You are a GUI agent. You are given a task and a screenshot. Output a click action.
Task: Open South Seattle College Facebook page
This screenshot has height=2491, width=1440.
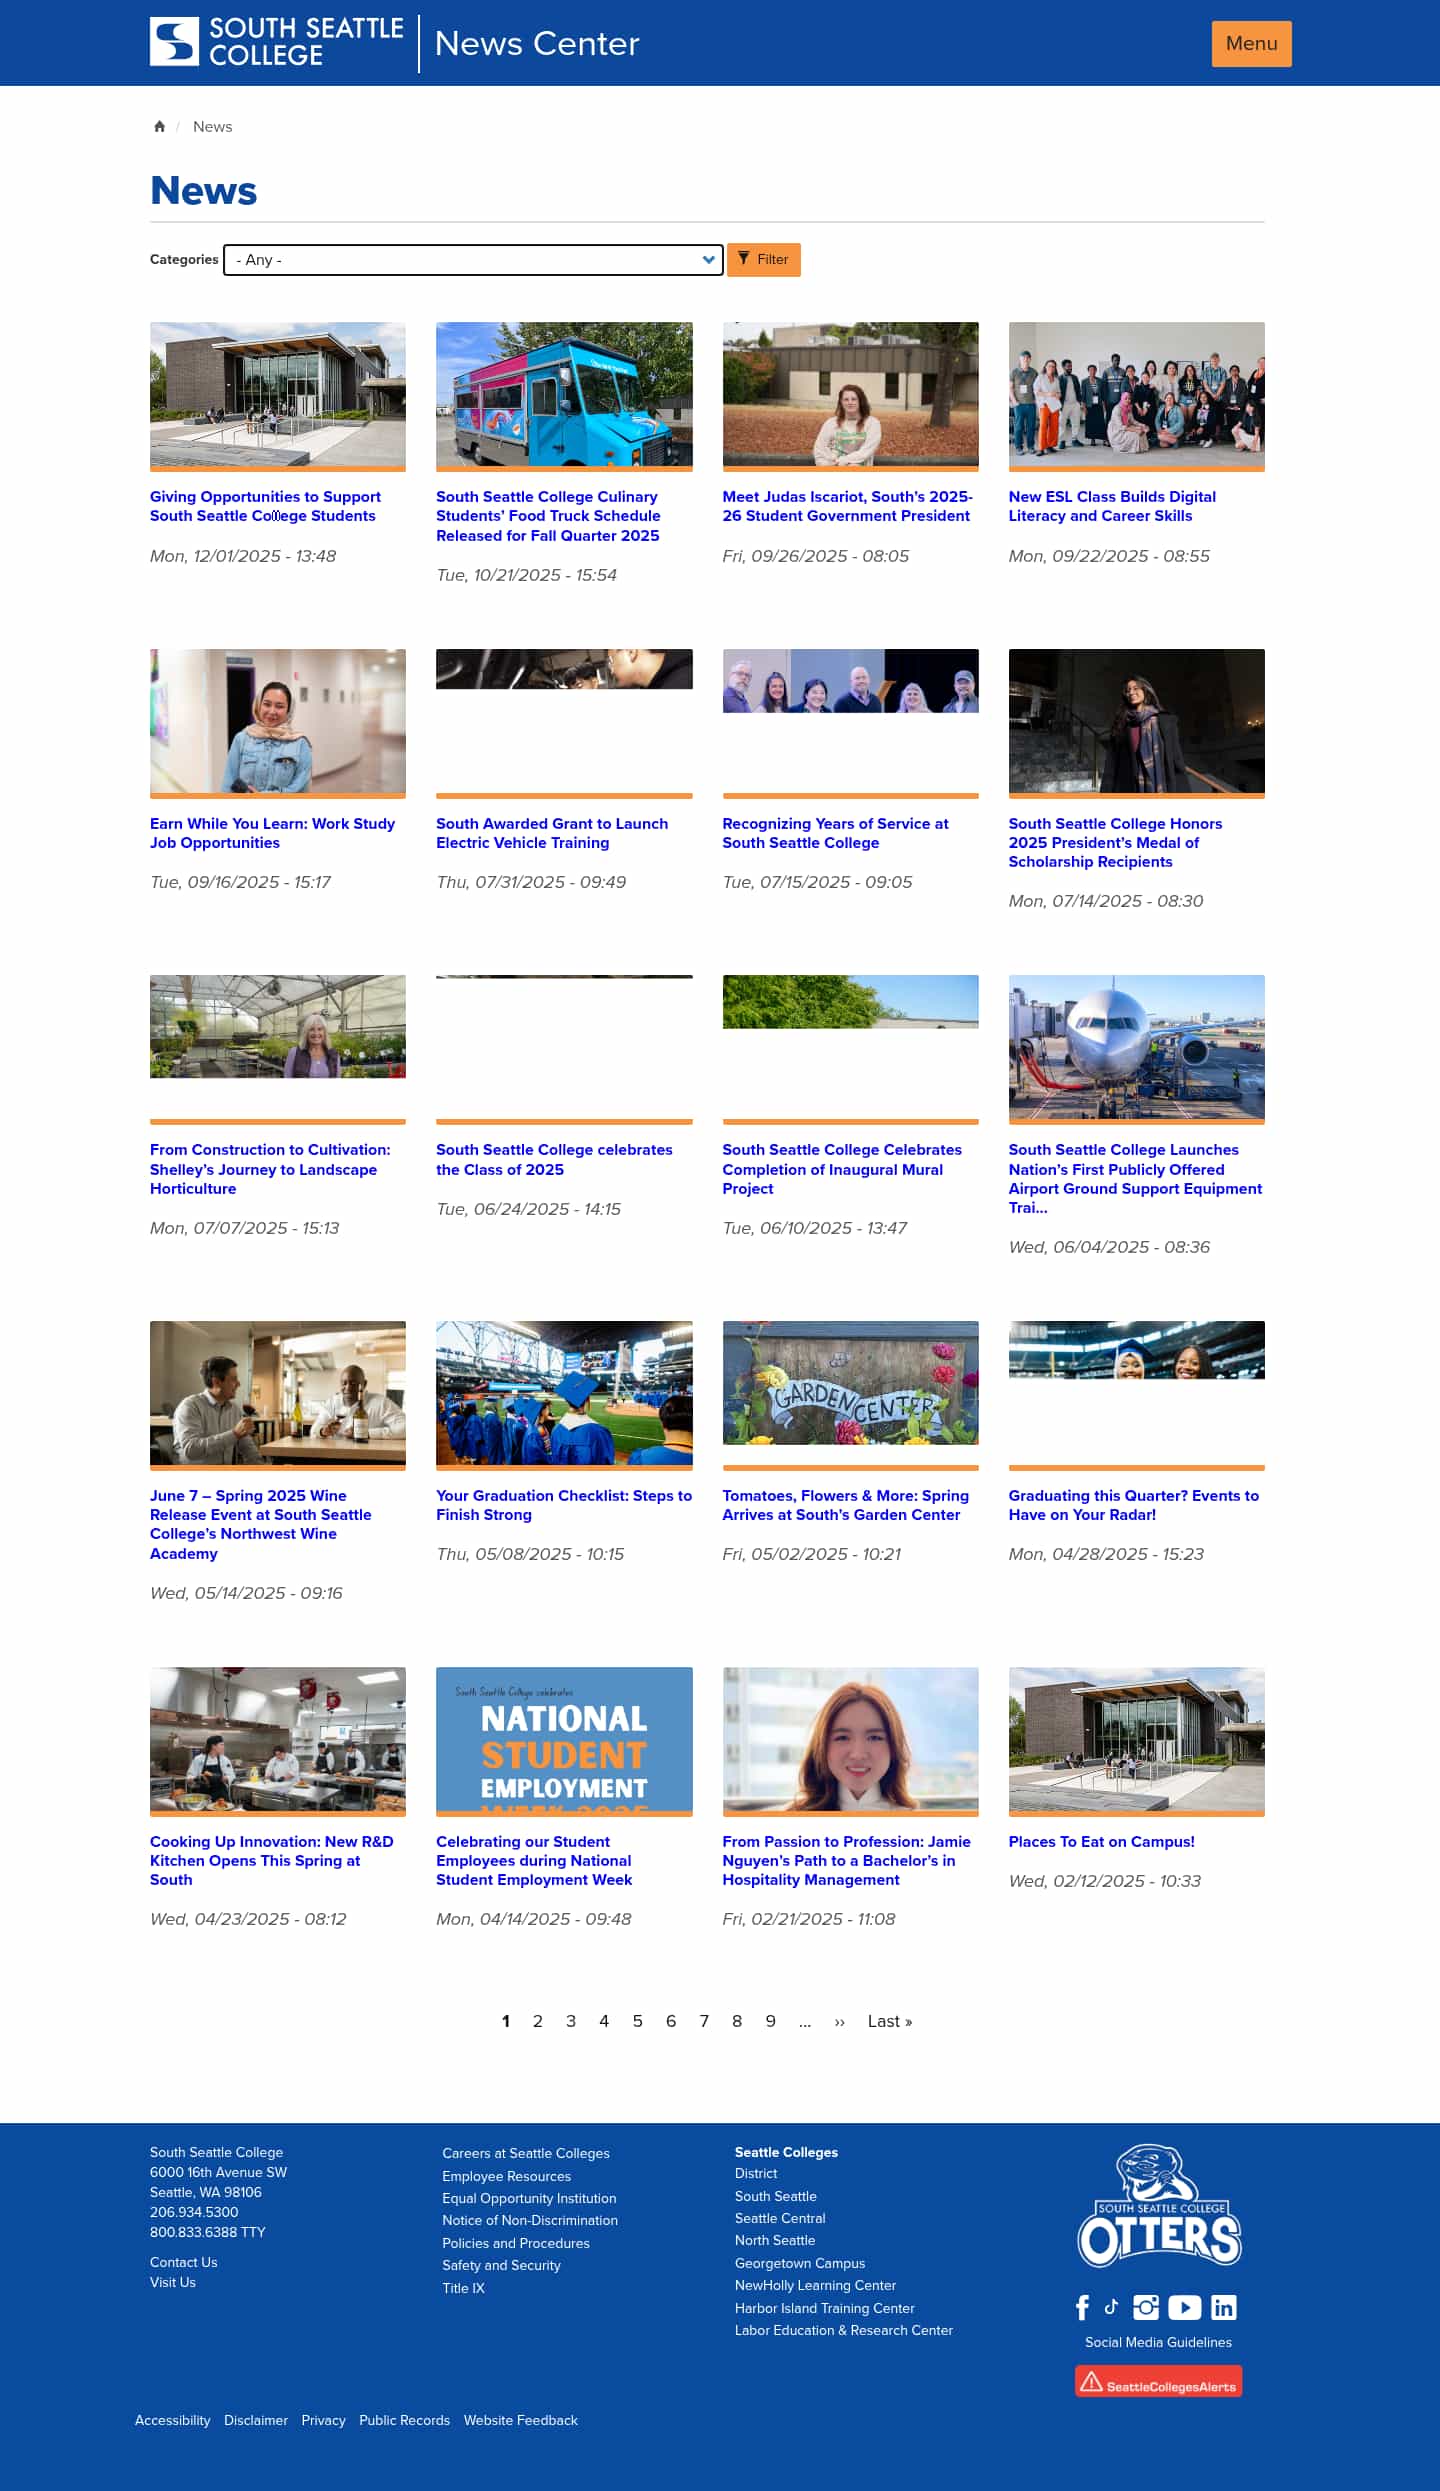tap(1082, 2307)
